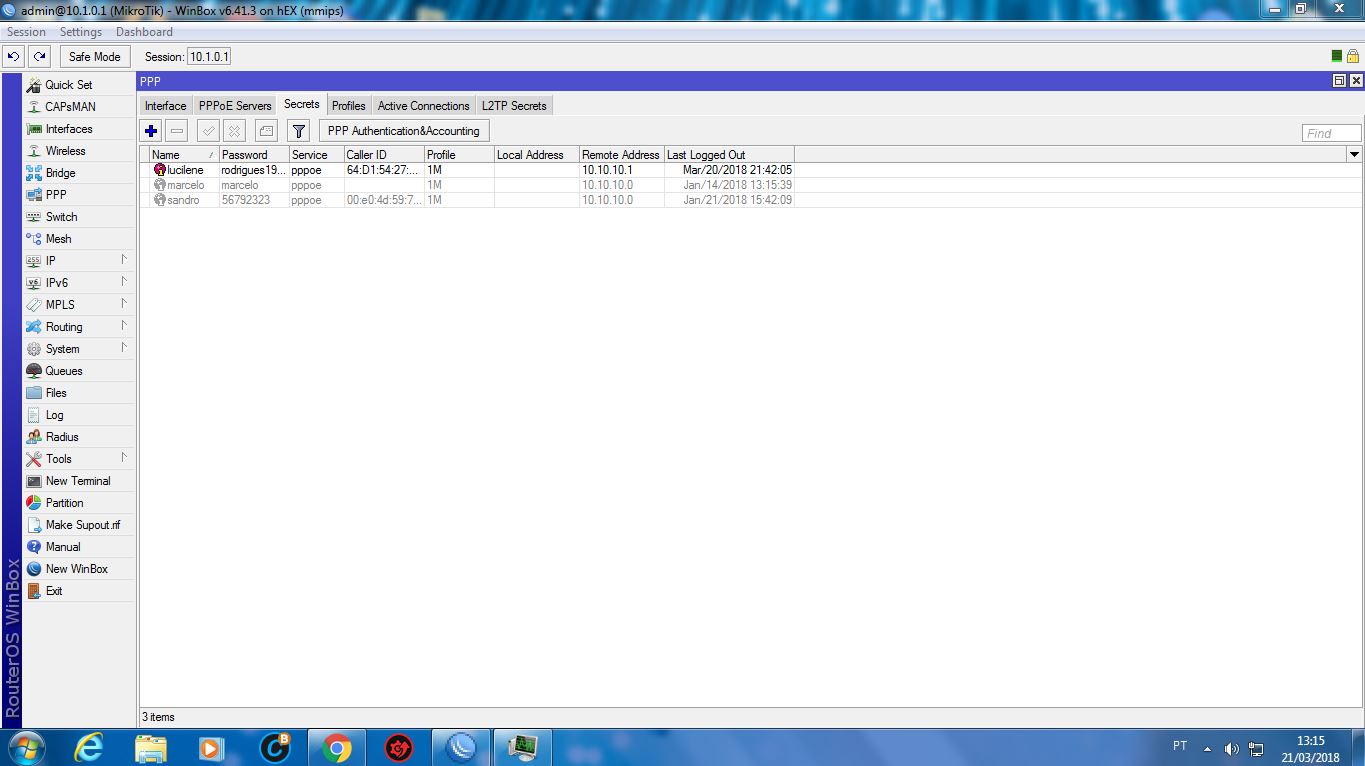Sort by Last Logged Out column header

pos(729,155)
